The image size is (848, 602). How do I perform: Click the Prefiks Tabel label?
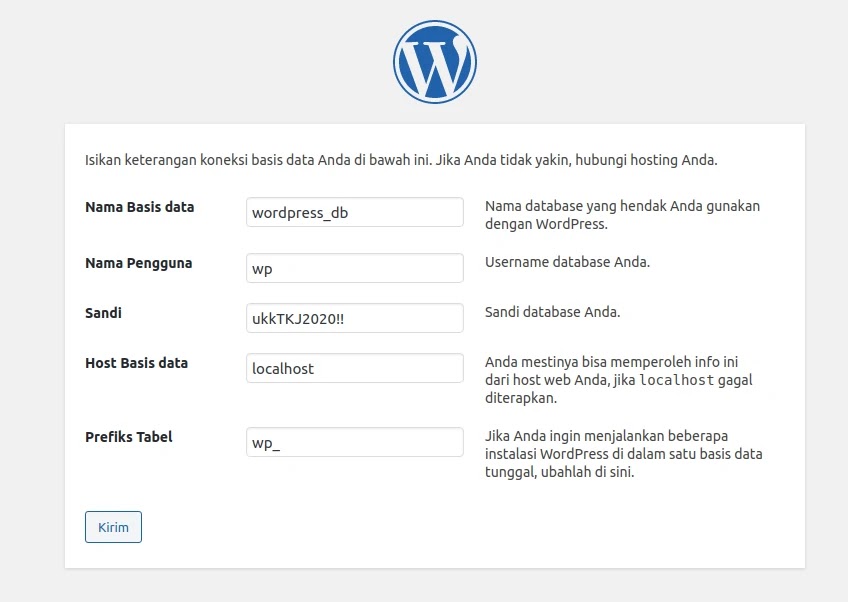[x=128, y=437]
